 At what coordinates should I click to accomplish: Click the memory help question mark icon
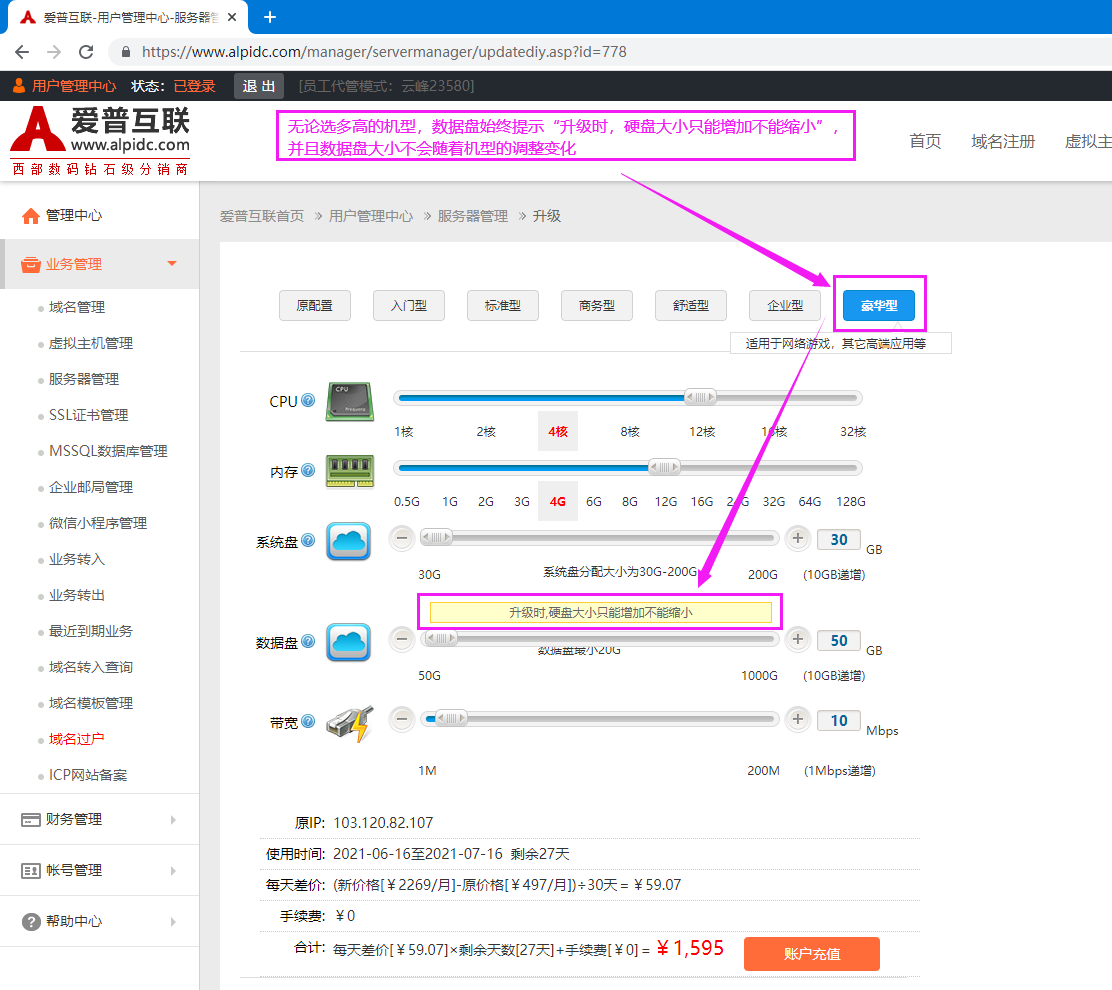pyautogui.click(x=308, y=470)
